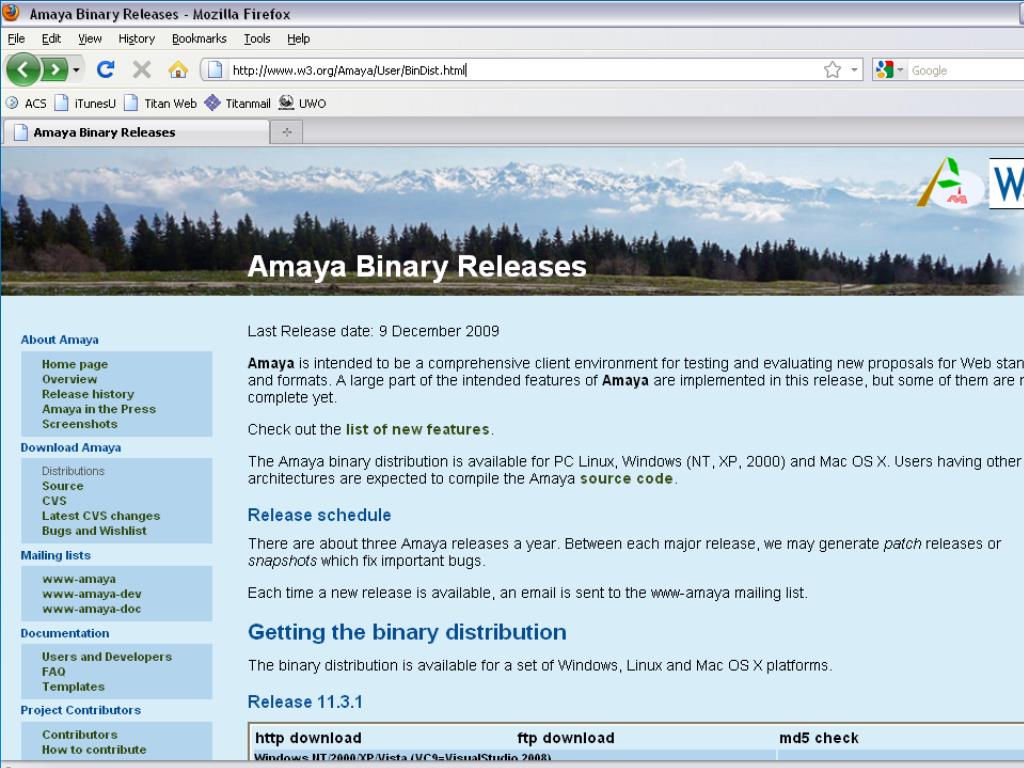This screenshot has height=768, width=1024.
Task: Open the Templates sidebar link
Action: click(x=73, y=687)
